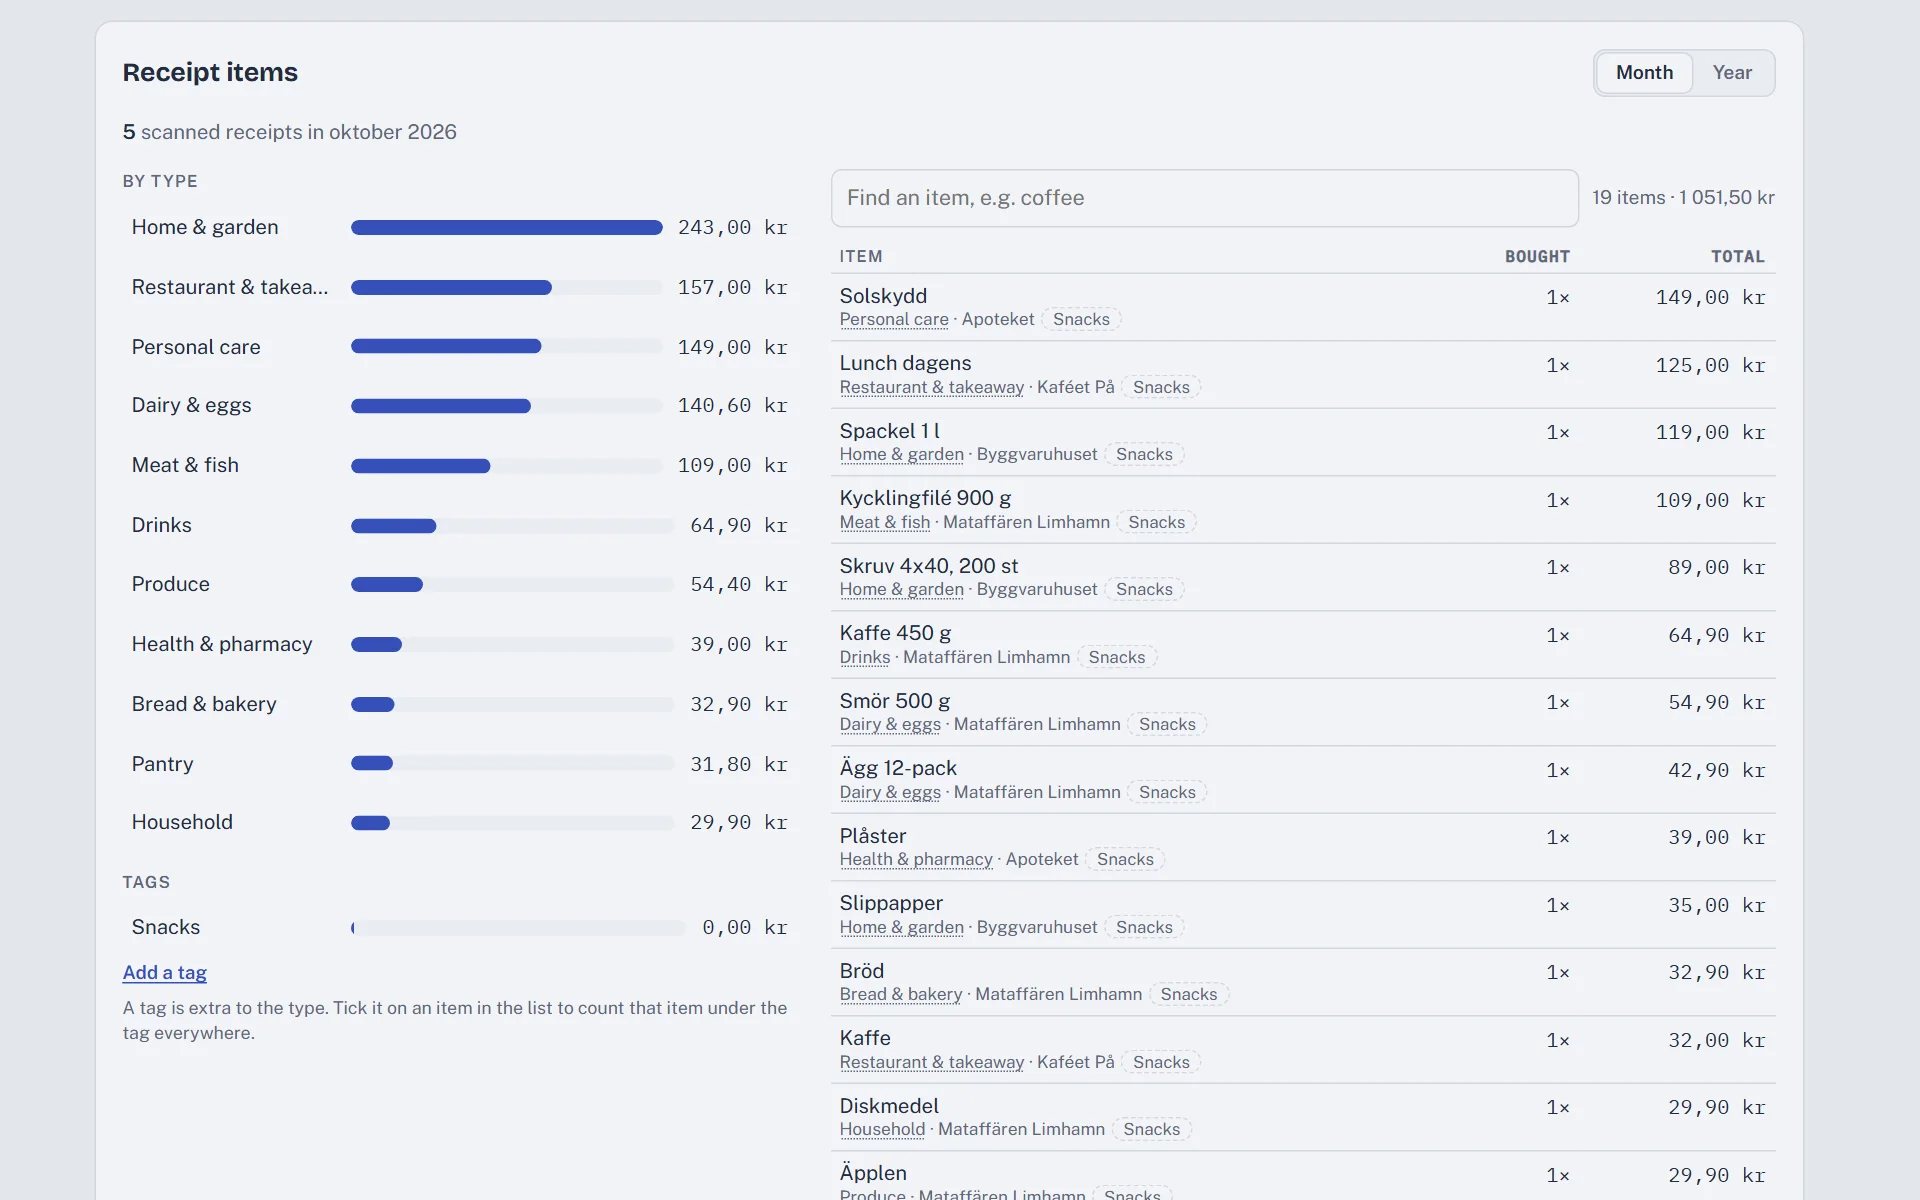Toggle Snacks tag on Spackel 1 l item
1920x1200 pixels.
click(x=1144, y=454)
